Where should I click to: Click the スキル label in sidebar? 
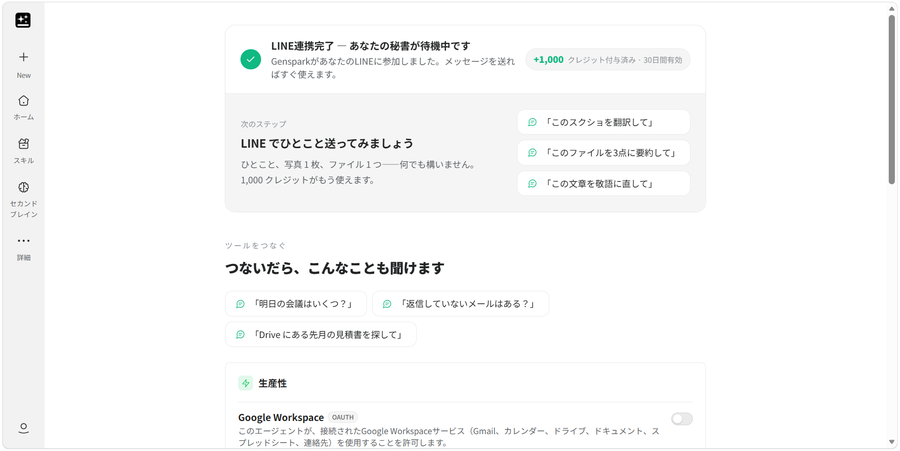[x=24, y=161]
